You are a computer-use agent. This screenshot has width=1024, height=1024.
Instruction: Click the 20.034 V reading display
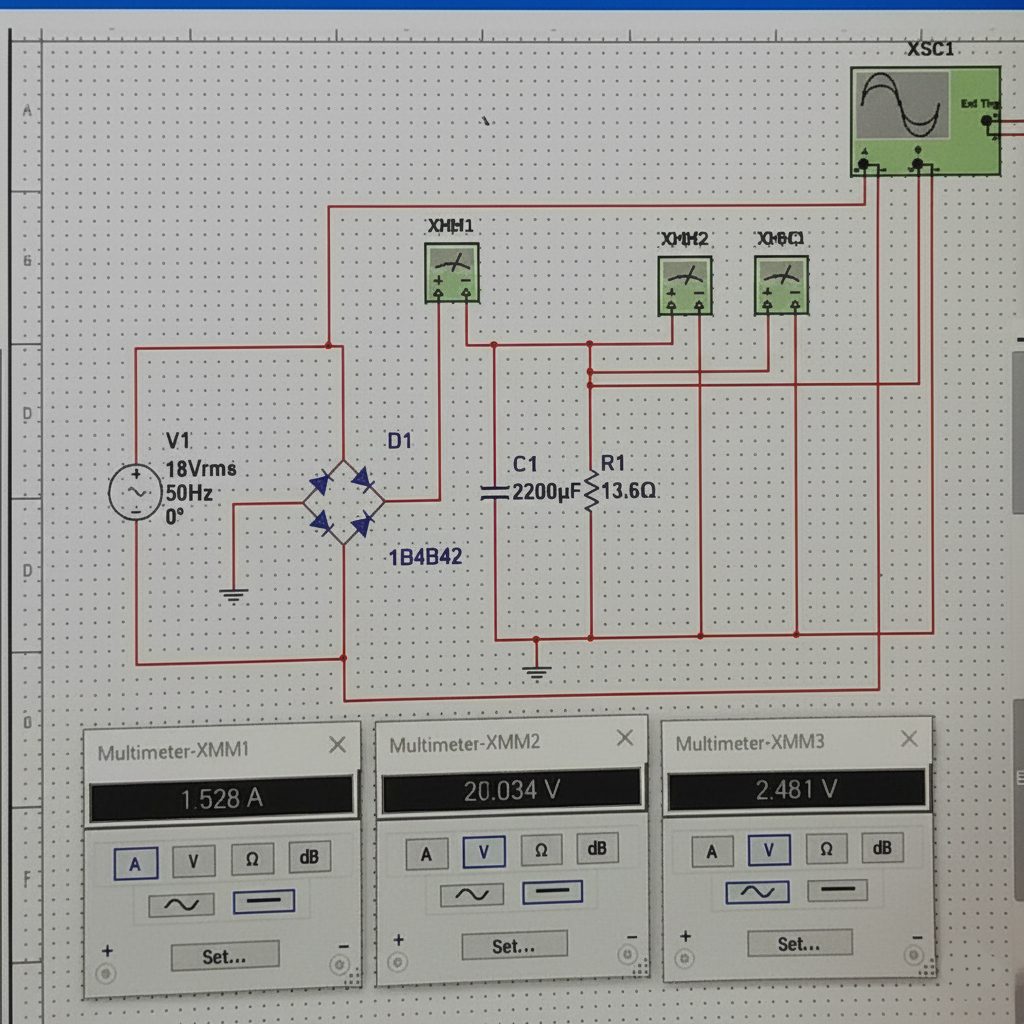[511, 791]
